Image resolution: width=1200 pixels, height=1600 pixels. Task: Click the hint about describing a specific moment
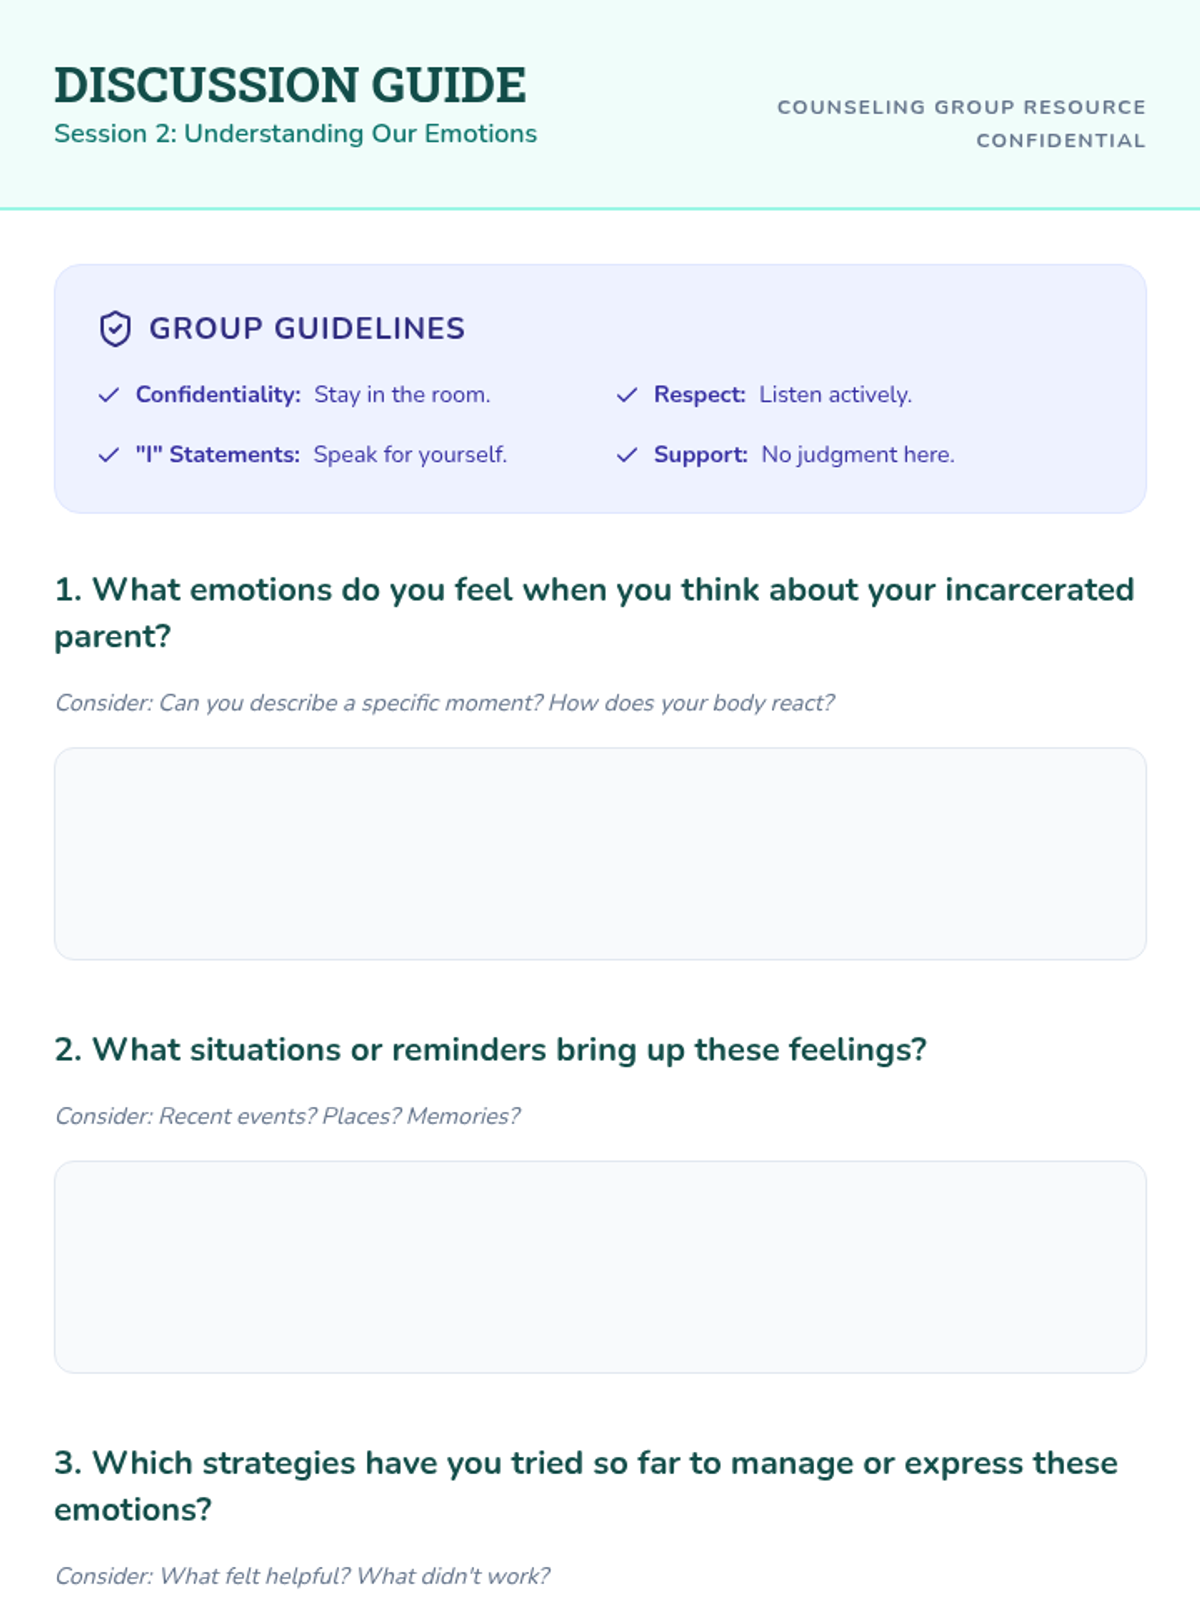[444, 703]
